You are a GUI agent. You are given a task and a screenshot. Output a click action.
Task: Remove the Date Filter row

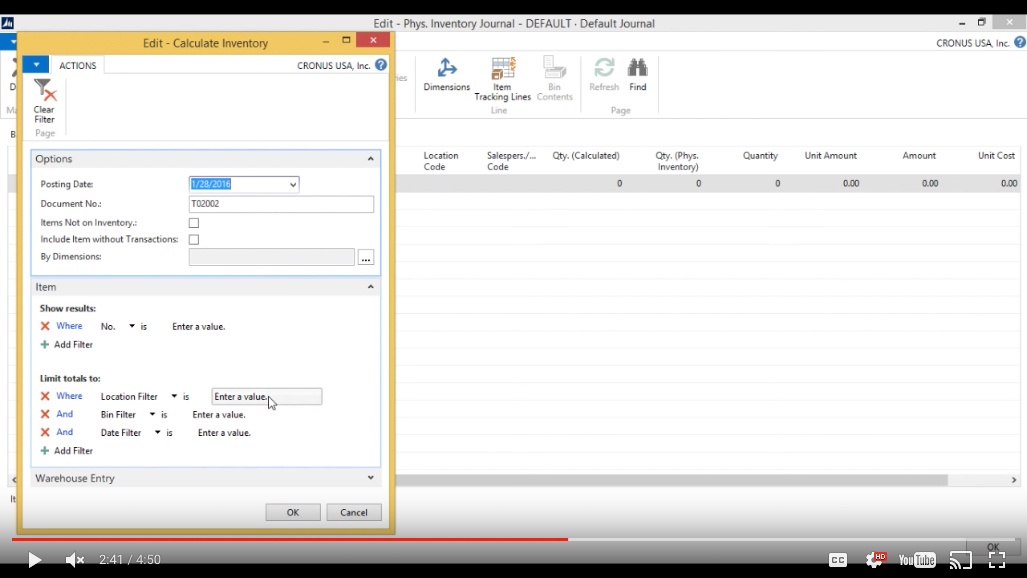tap(45, 433)
